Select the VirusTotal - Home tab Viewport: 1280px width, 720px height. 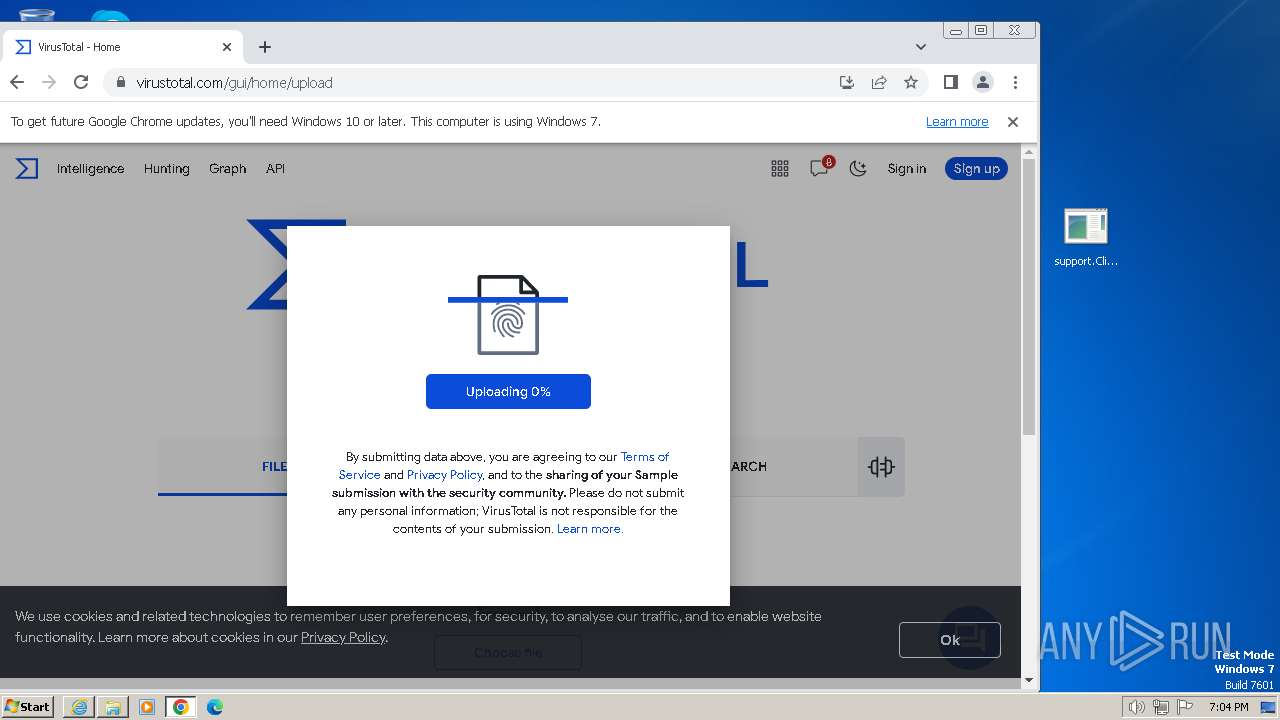(122, 47)
